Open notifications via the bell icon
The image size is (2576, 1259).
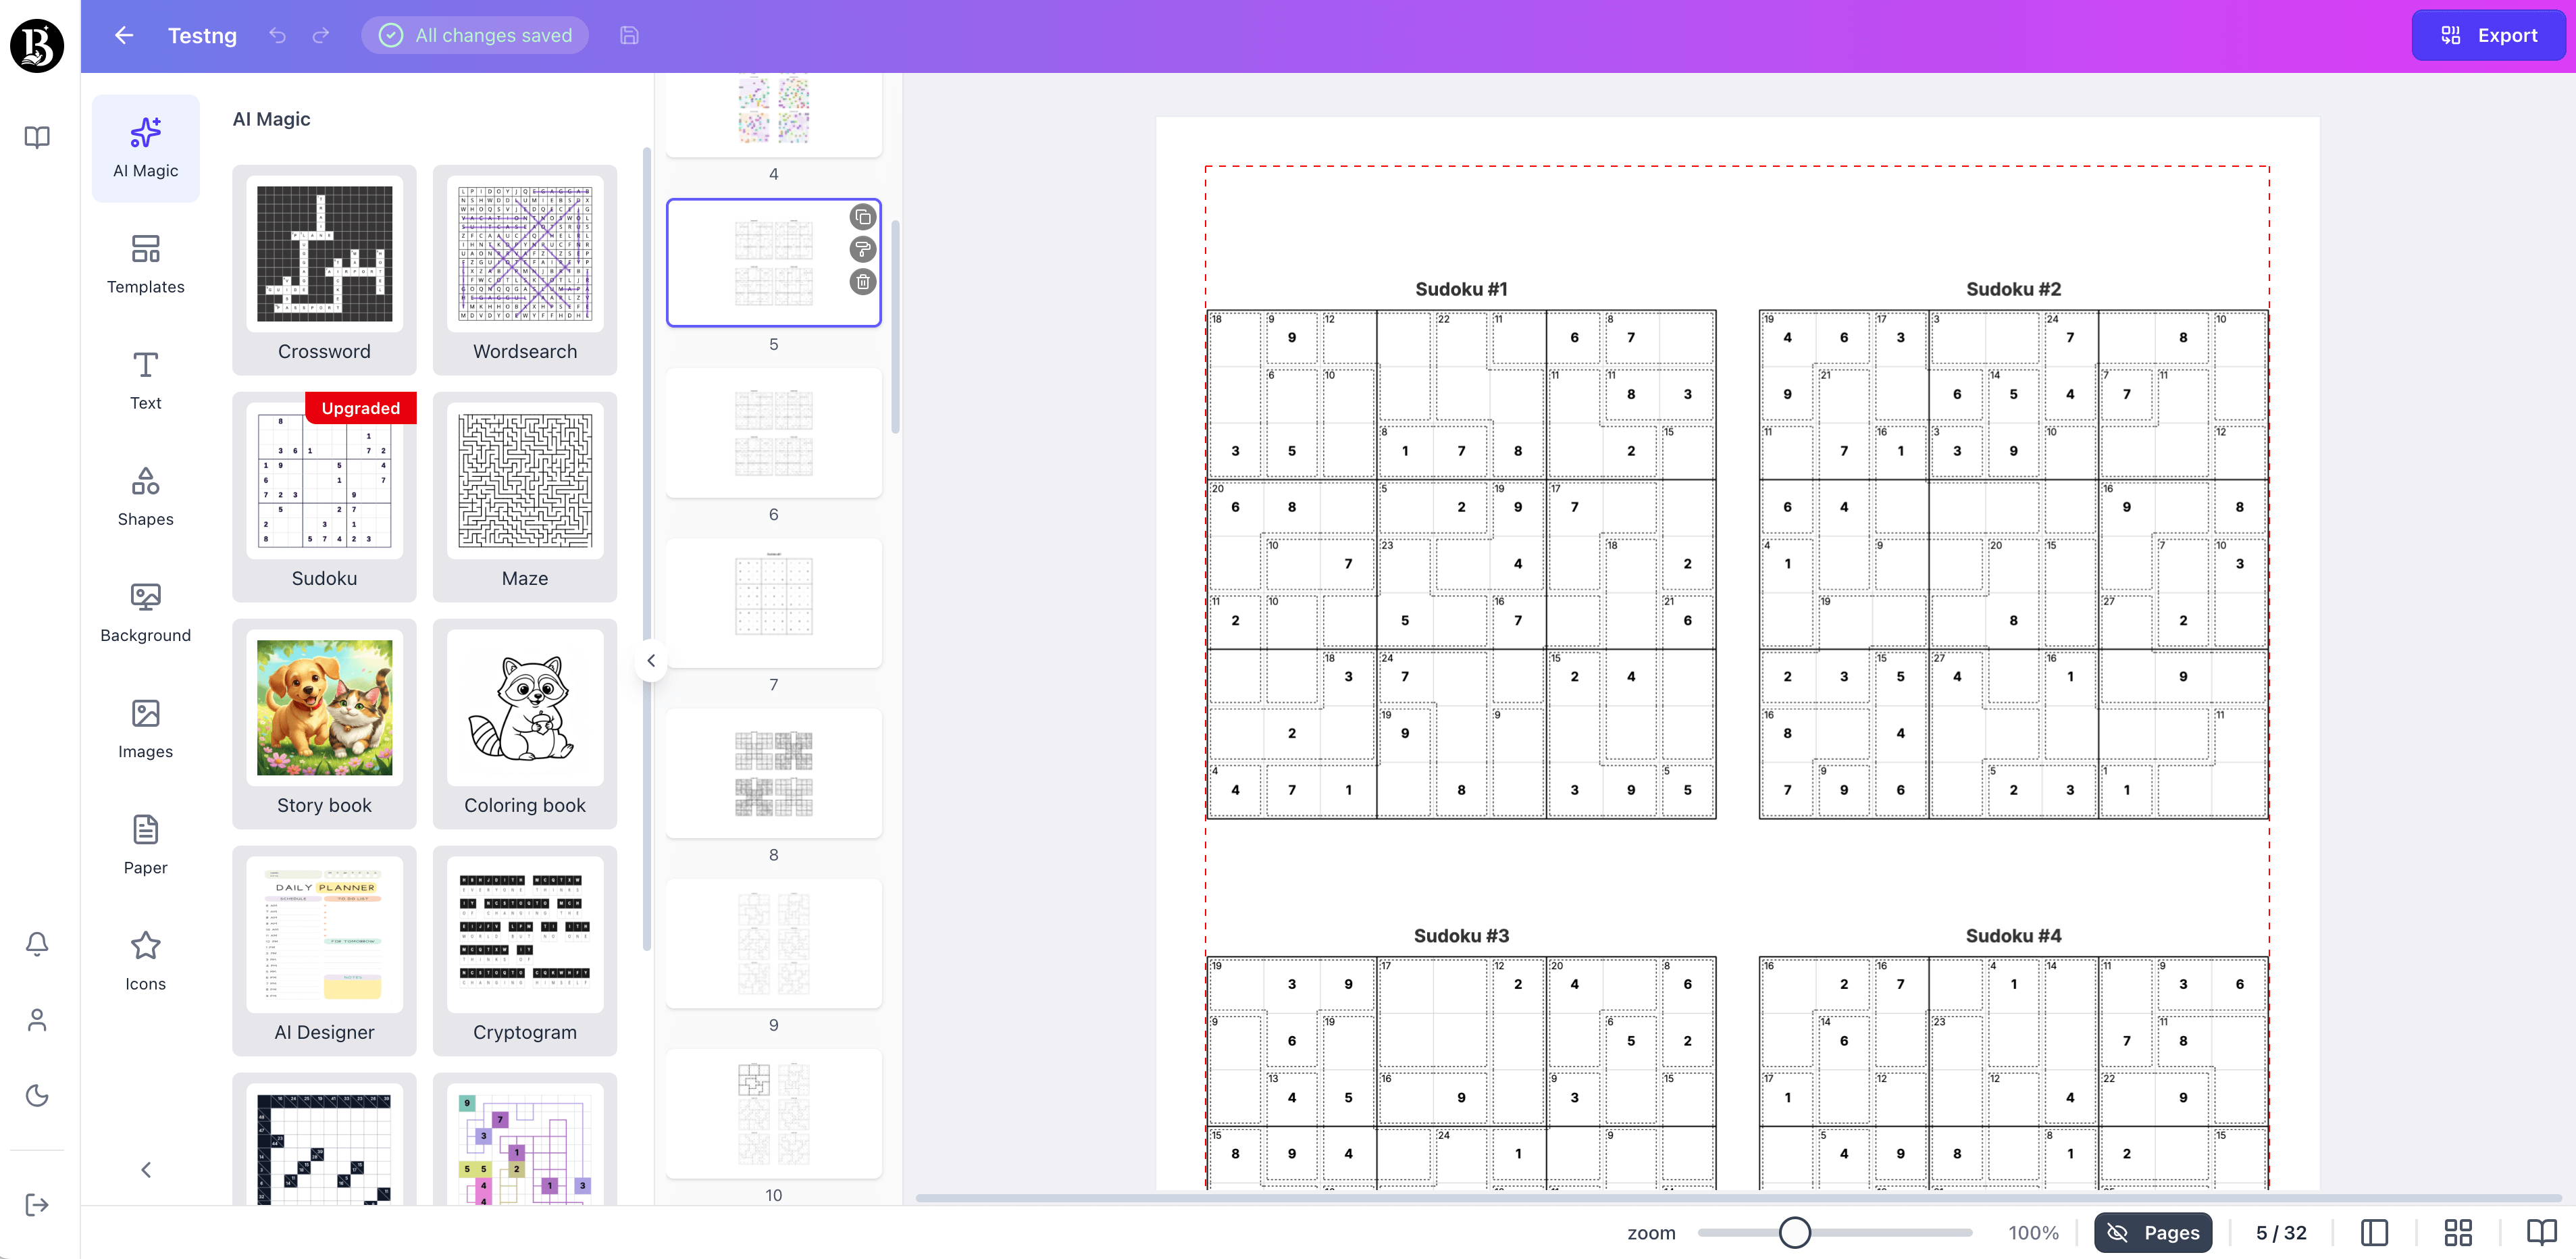click(x=37, y=943)
